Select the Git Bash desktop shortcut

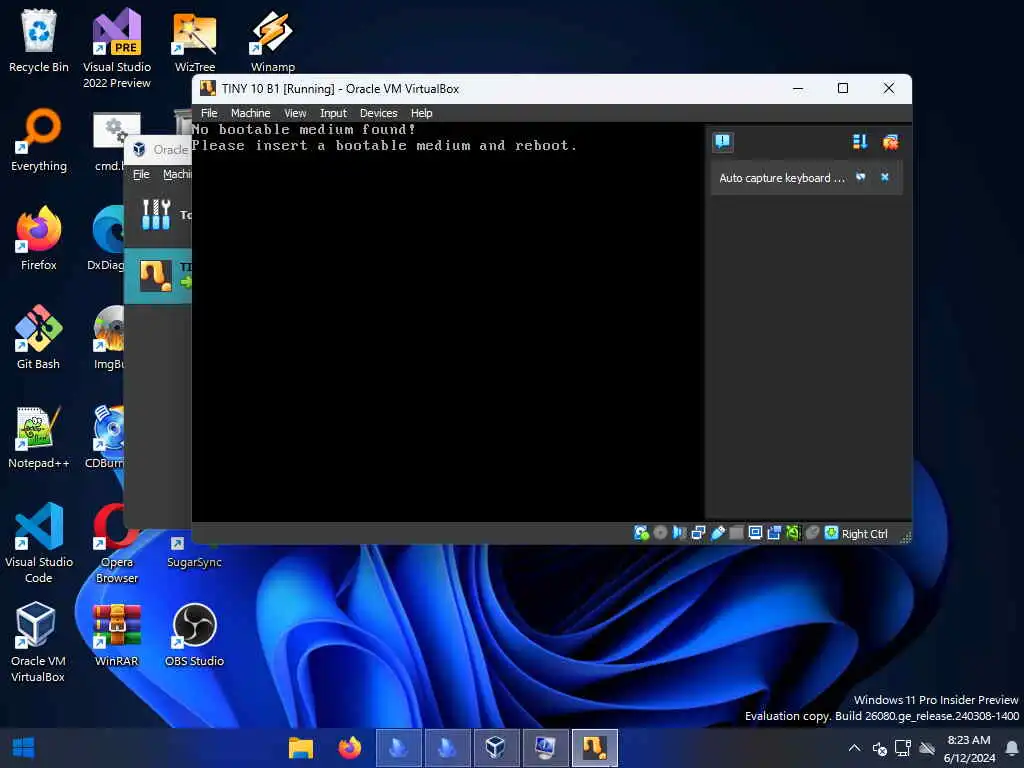coord(39,338)
